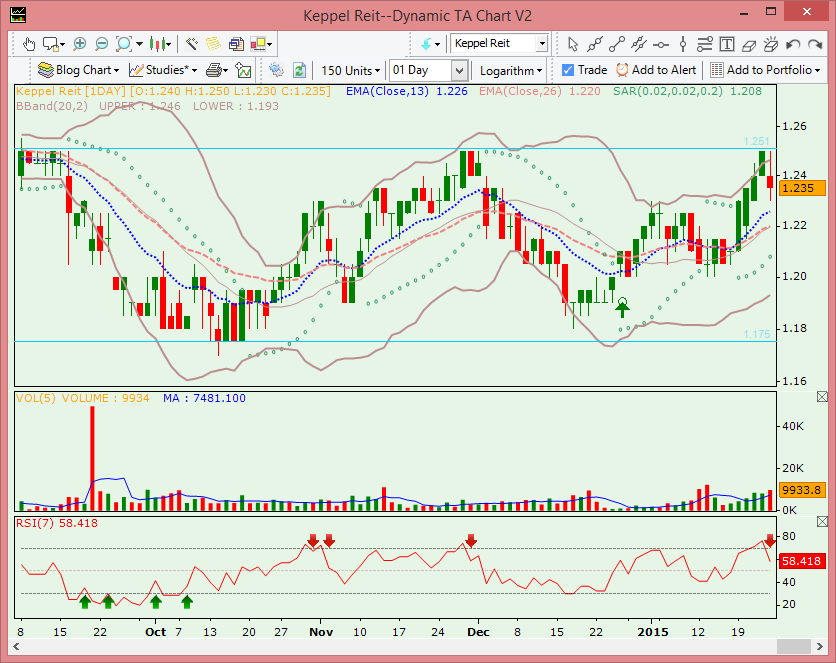
Task: Select the line segment drawing tool
Action: (617, 44)
